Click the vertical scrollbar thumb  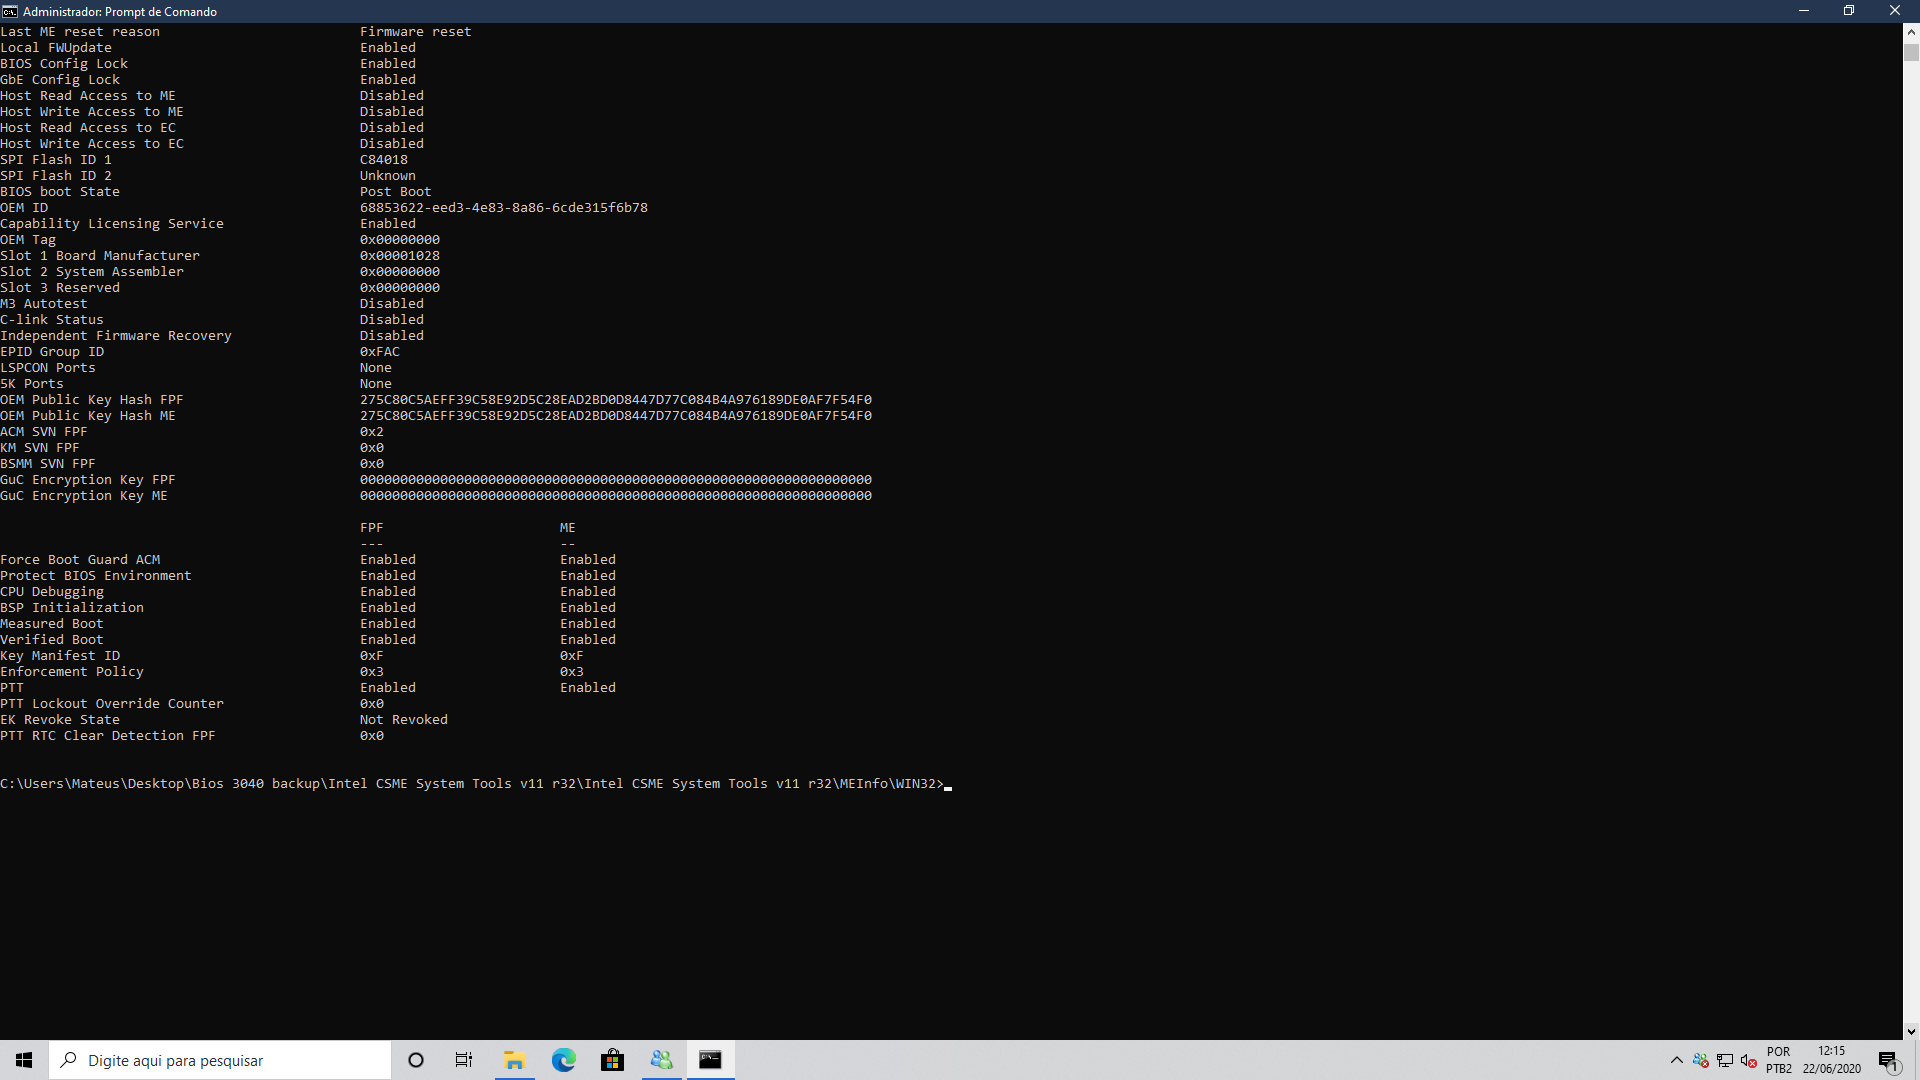pos(1911,53)
